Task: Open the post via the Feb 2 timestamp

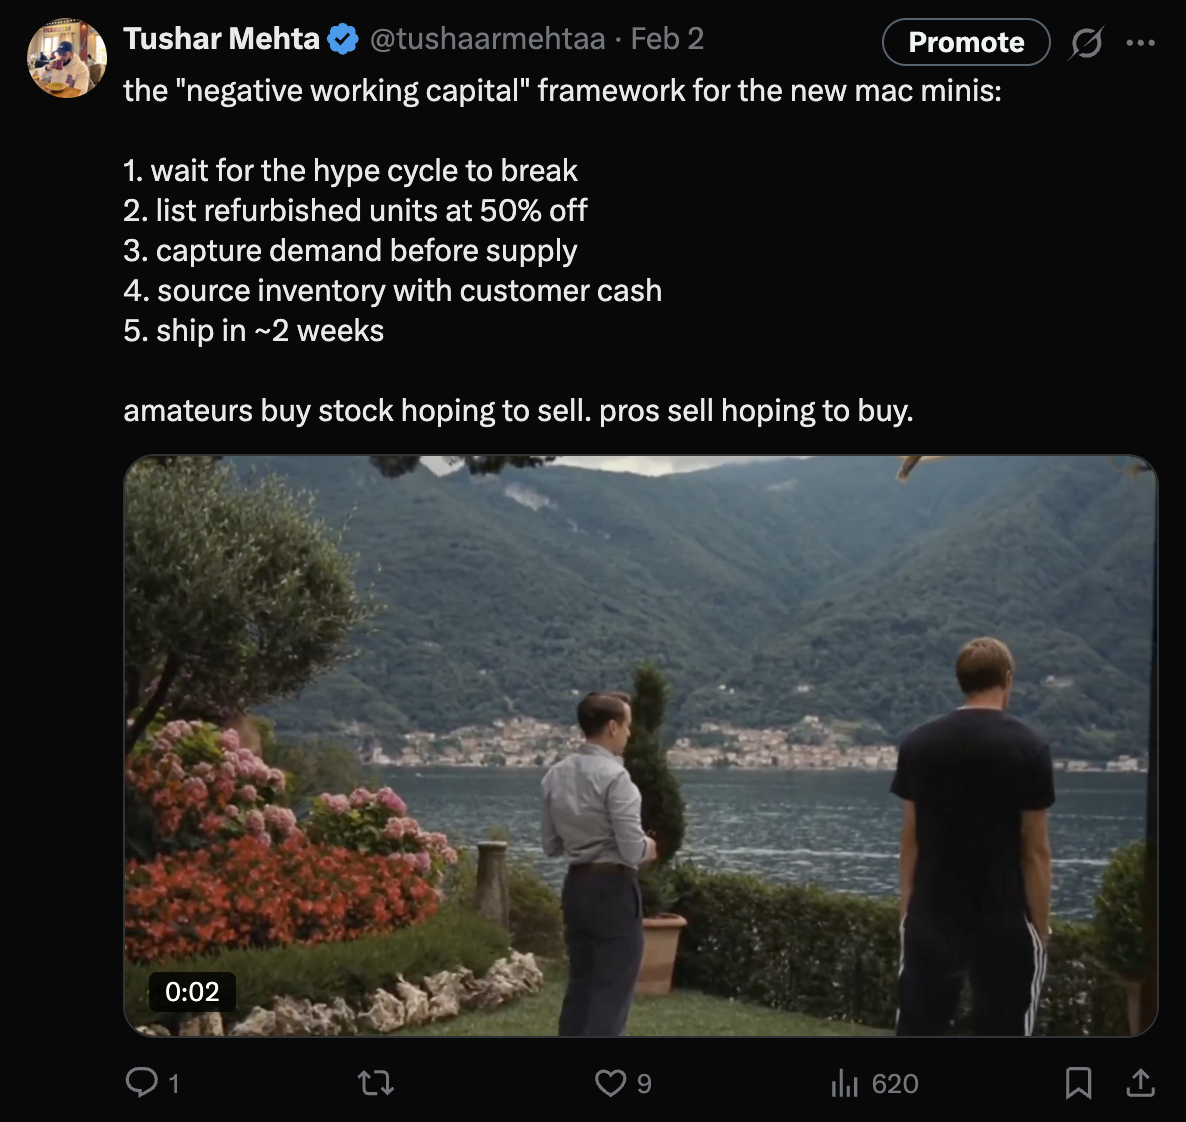Action: [x=667, y=39]
